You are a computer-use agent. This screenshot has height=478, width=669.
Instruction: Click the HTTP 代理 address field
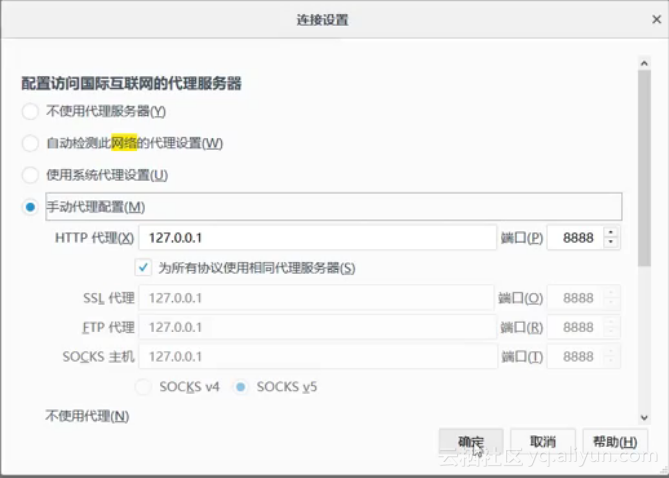317,238
